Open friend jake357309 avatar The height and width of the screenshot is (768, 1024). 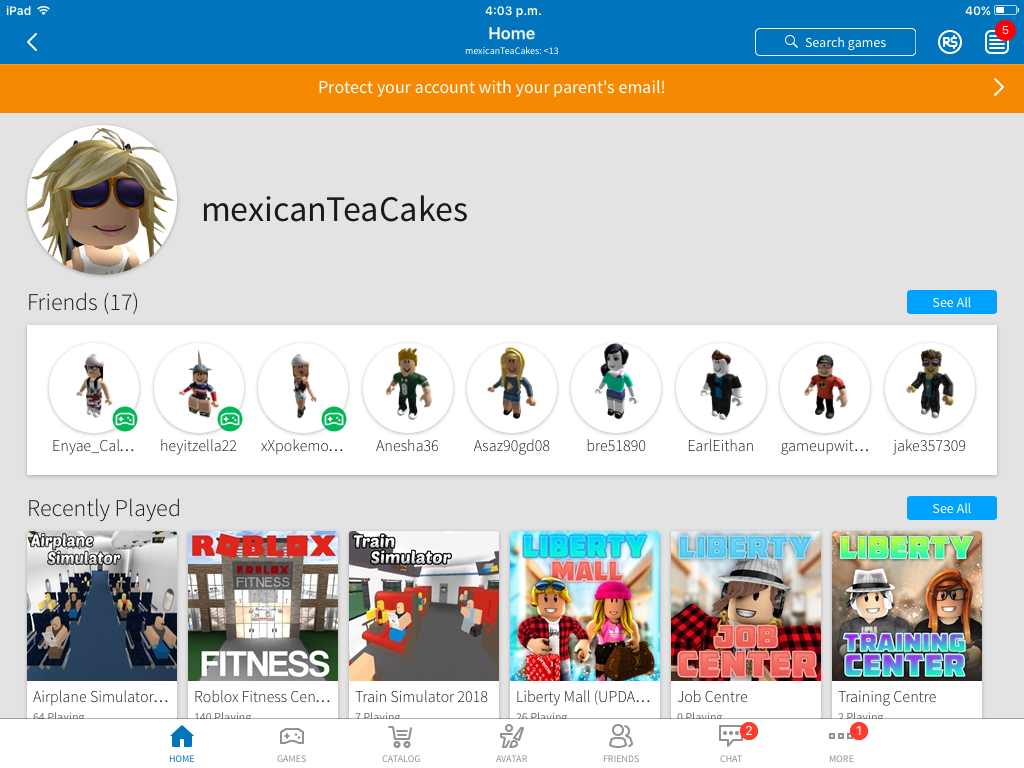click(929, 388)
